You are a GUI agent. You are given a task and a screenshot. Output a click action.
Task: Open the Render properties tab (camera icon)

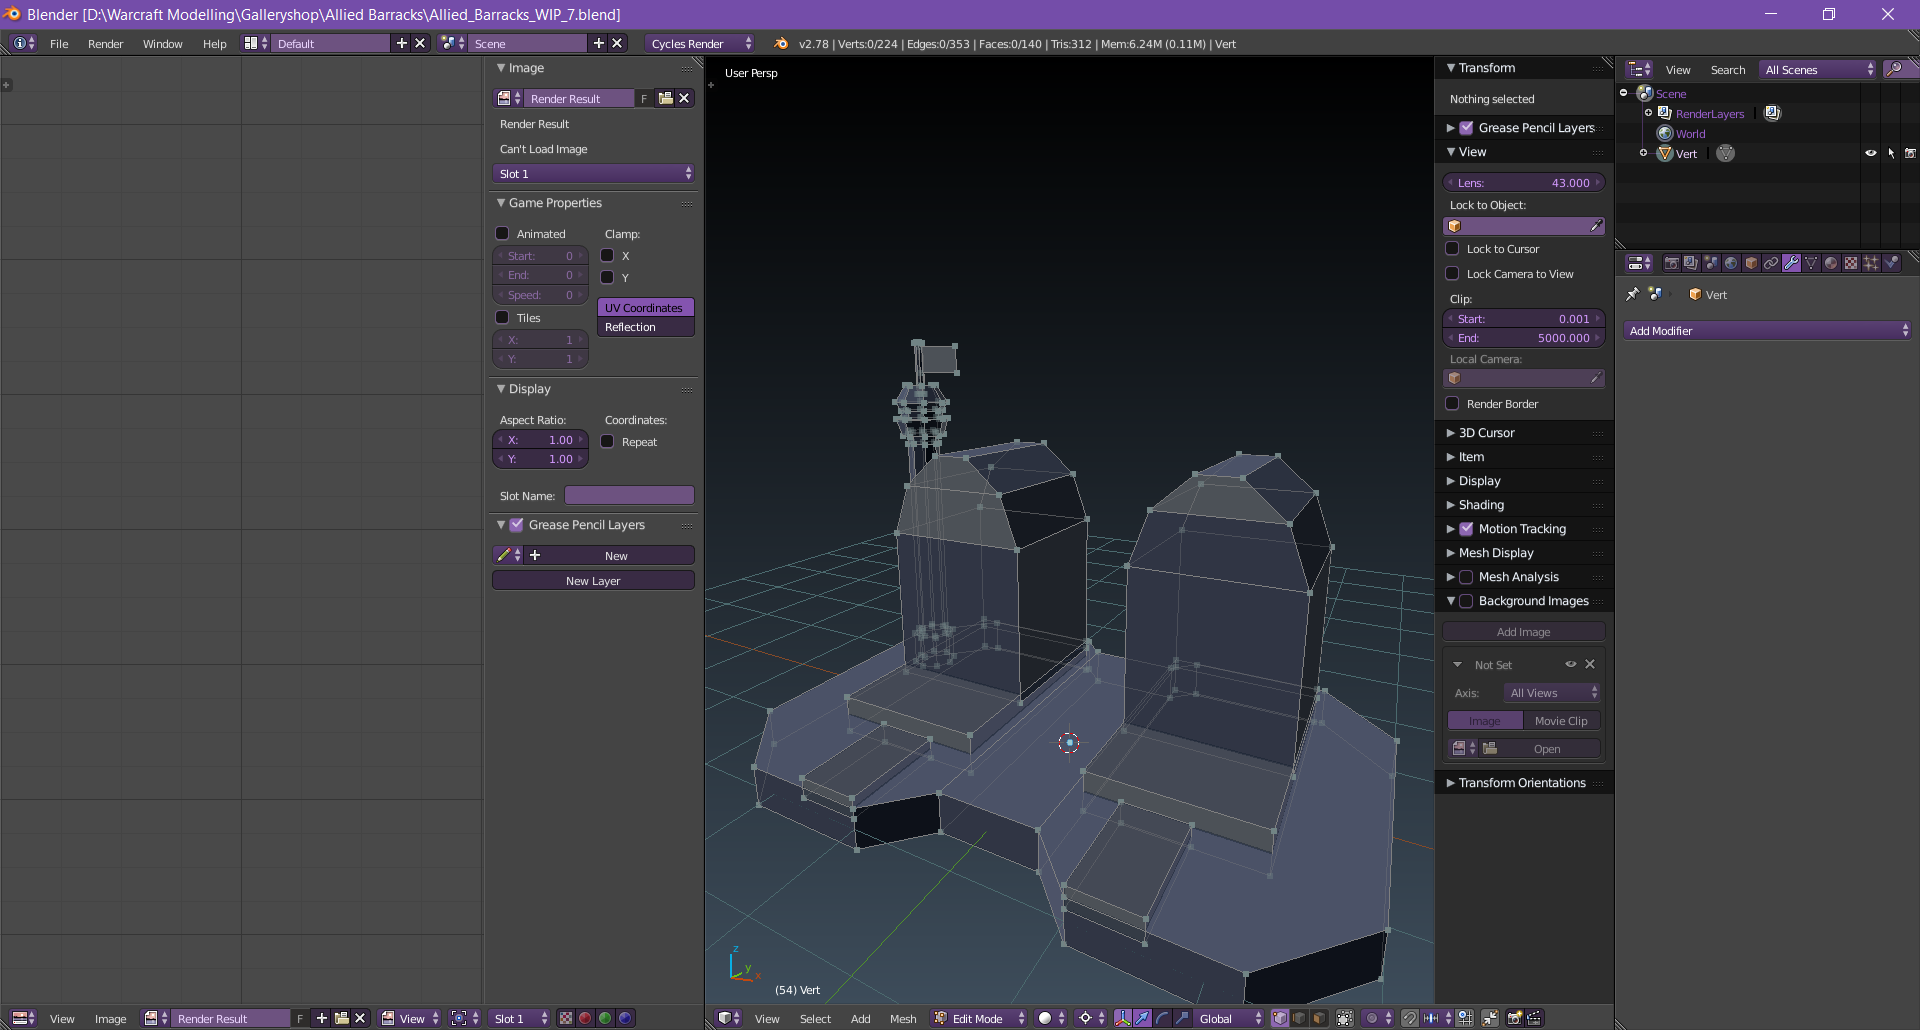pos(1671,263)
